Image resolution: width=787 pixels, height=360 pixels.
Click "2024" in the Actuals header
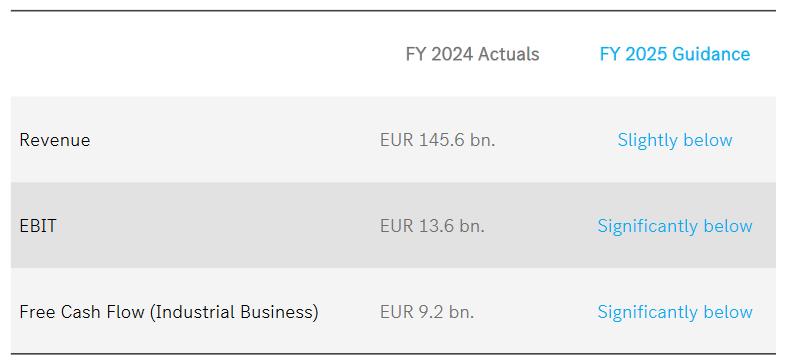(452, 54)
